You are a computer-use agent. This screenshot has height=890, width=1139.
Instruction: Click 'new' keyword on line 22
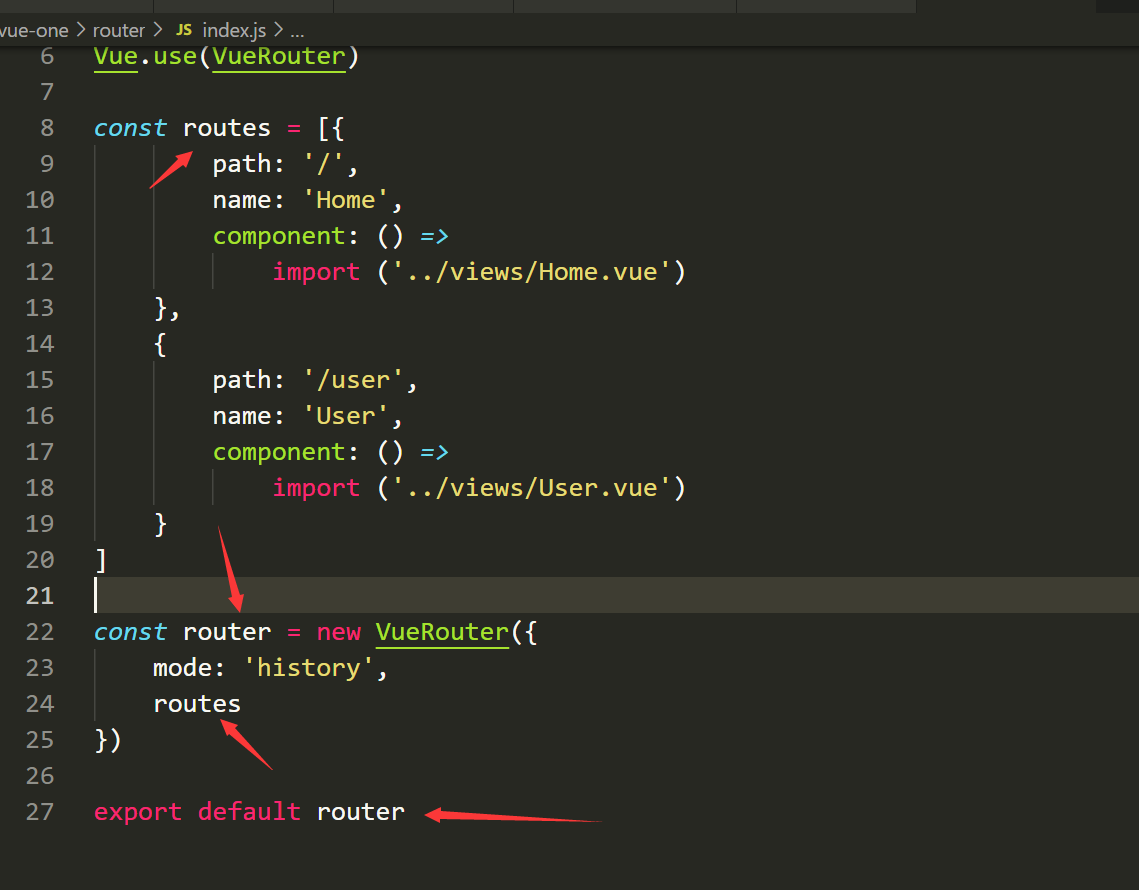pos(339,632)
